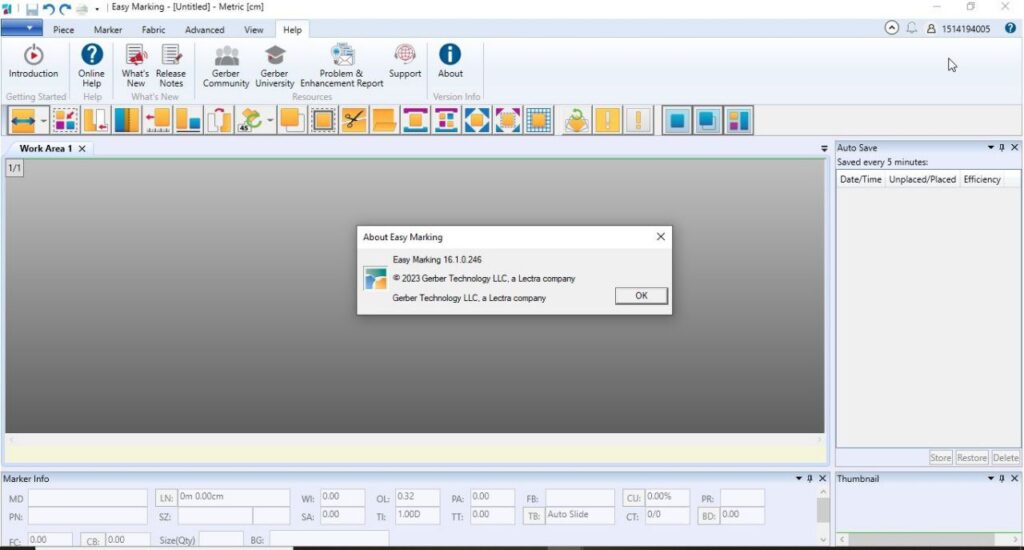Click OK in About Easy Marking dialog

tap(641, 296)
